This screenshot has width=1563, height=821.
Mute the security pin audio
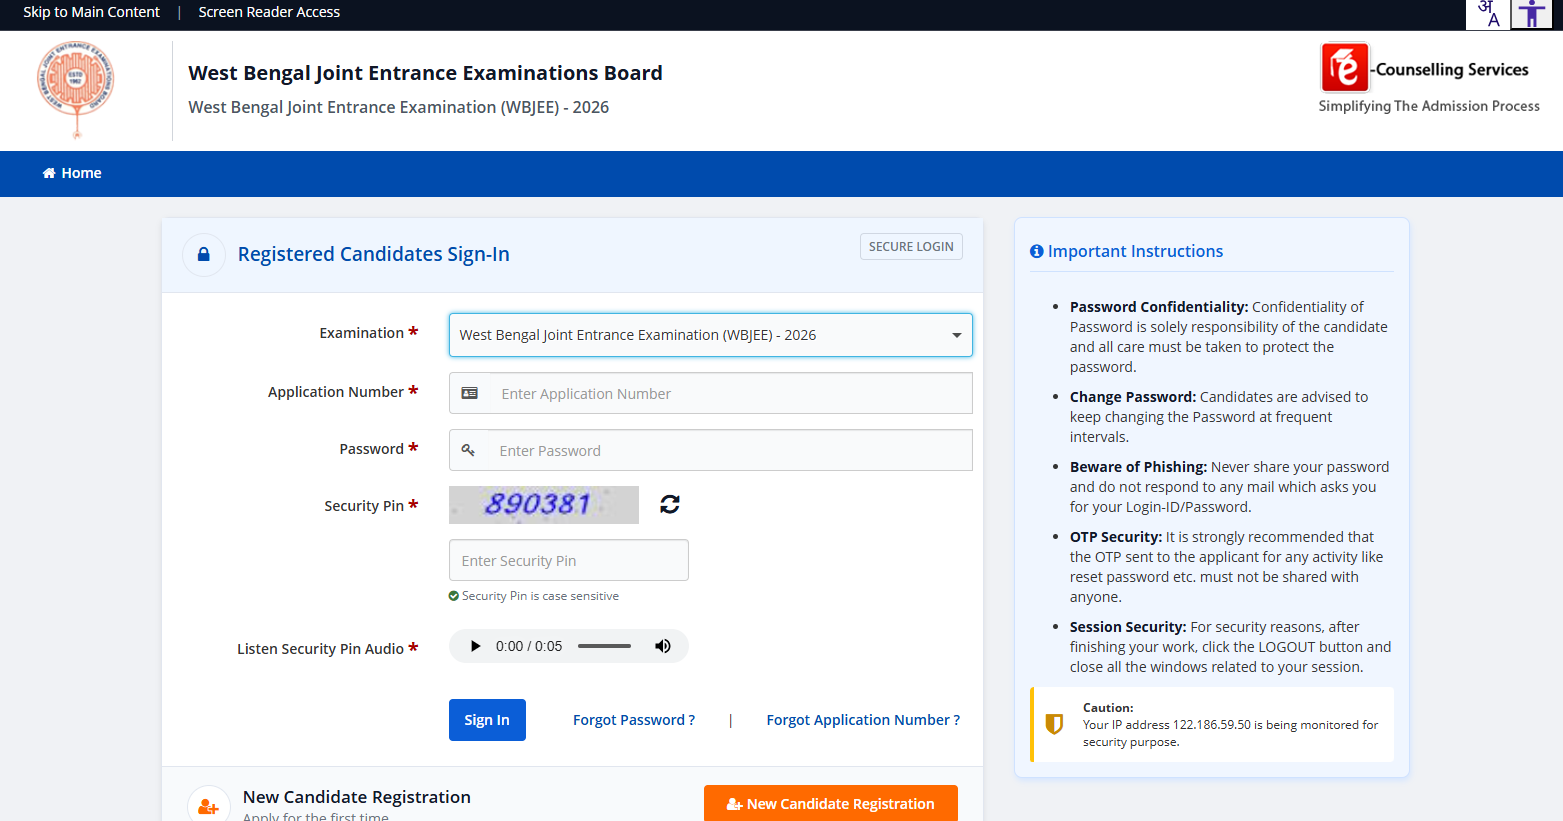tap(663, 646)
